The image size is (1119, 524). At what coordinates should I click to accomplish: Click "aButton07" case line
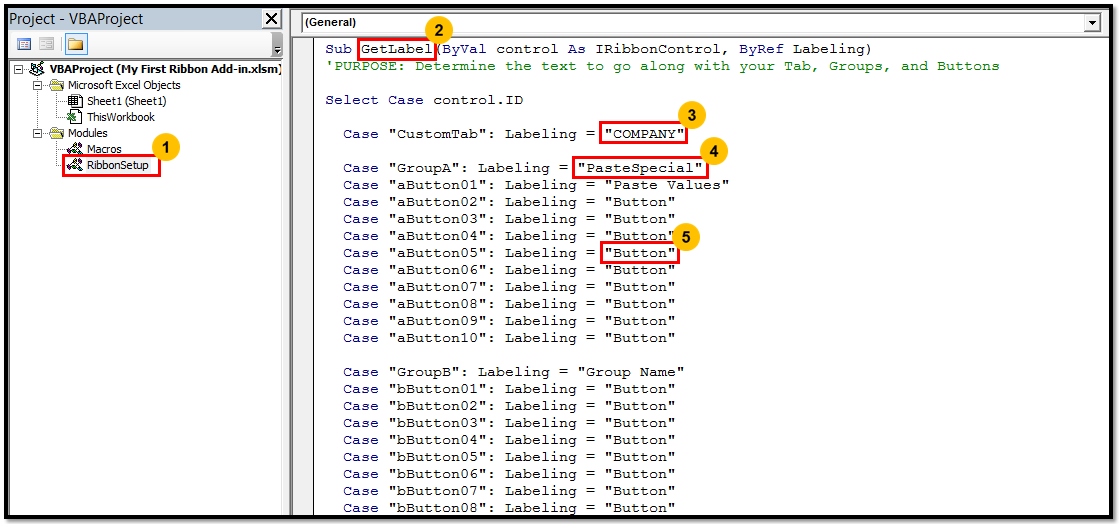tap(509, 287)
